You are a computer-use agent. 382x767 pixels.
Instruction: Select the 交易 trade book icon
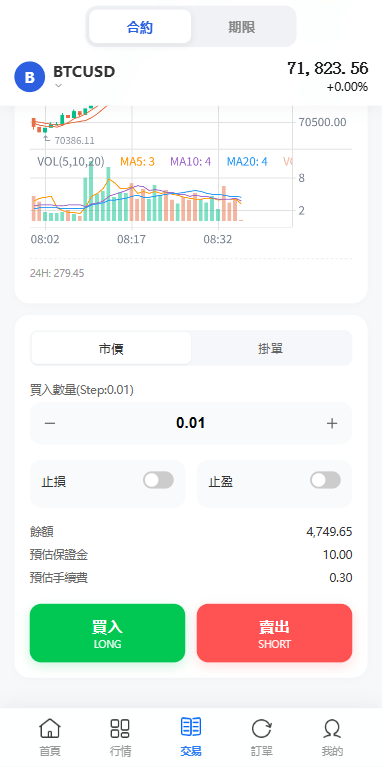(x=191, y=727)
